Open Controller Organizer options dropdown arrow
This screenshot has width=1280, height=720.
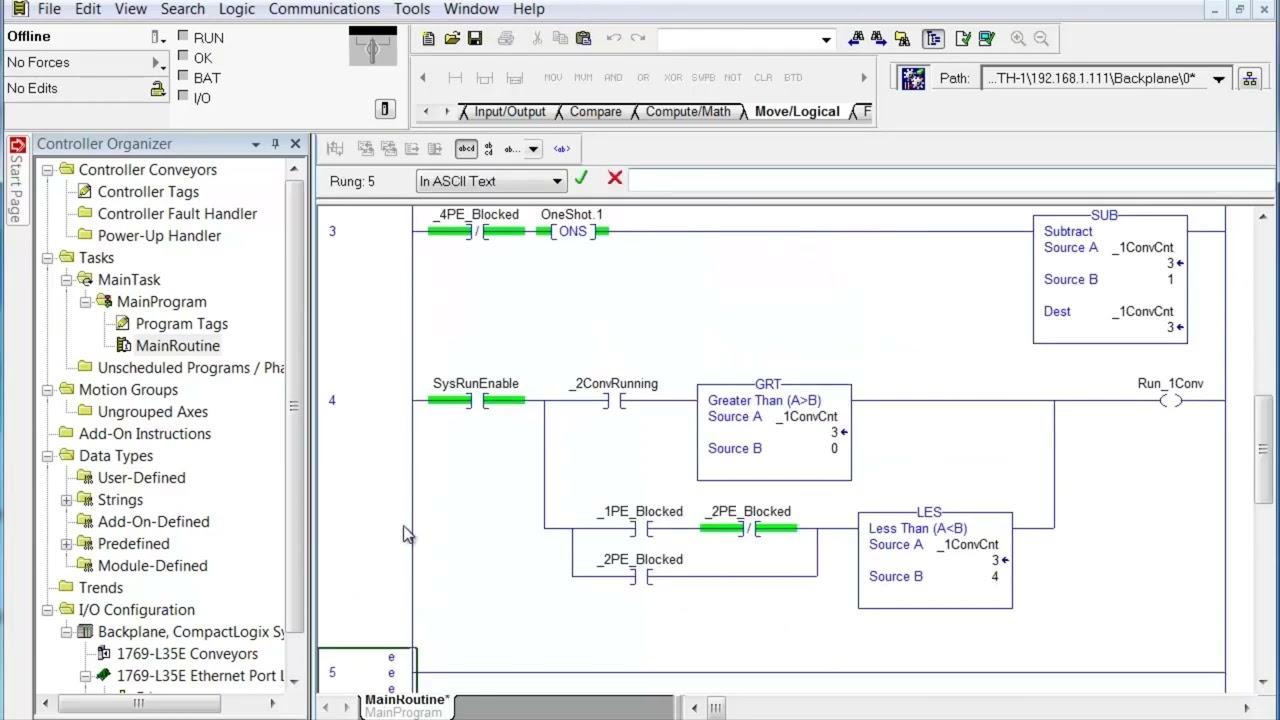(x=256, y=144)
